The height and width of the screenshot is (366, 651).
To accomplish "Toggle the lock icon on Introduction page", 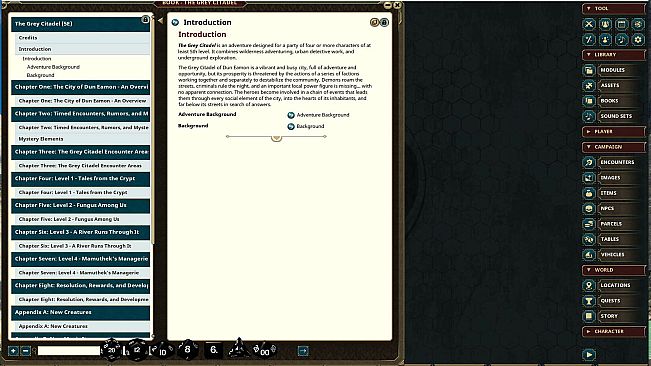I will point(384,22).
